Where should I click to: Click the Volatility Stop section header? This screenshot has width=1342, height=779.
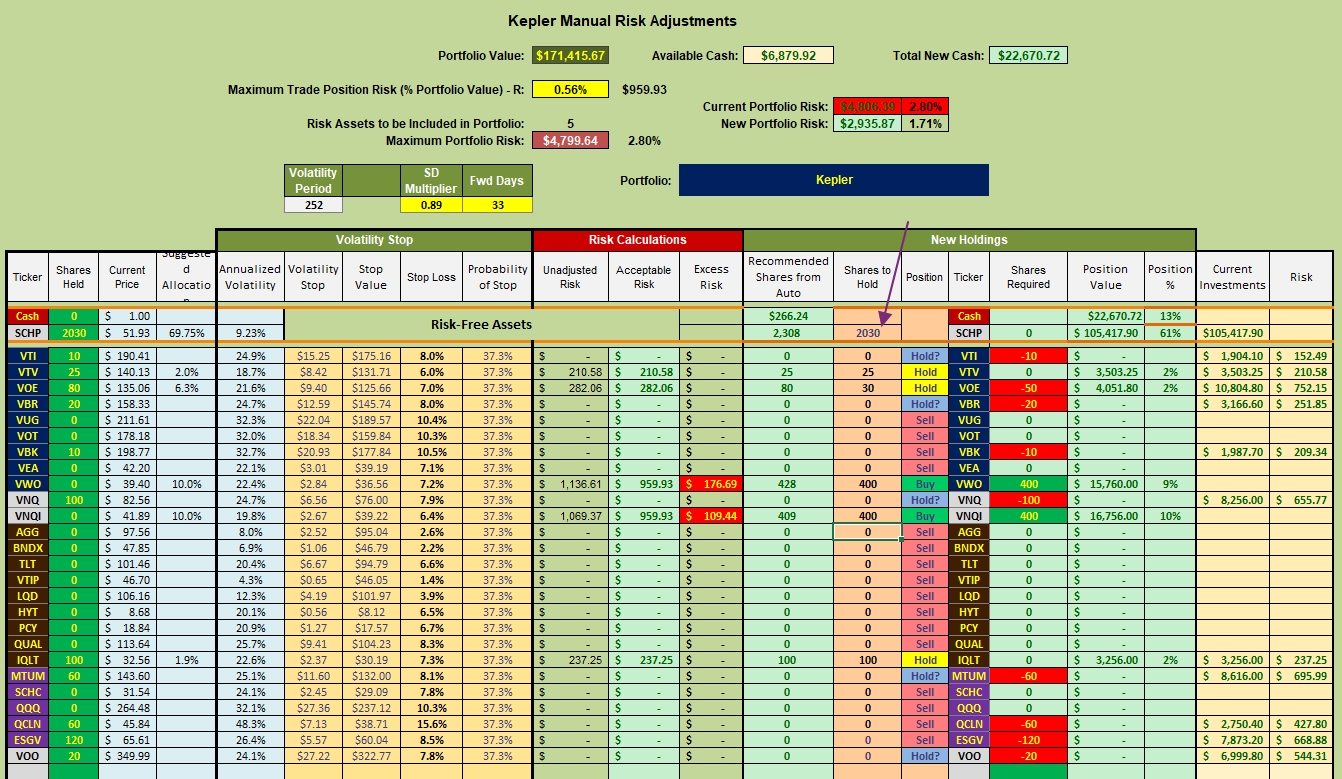point(373,240)
